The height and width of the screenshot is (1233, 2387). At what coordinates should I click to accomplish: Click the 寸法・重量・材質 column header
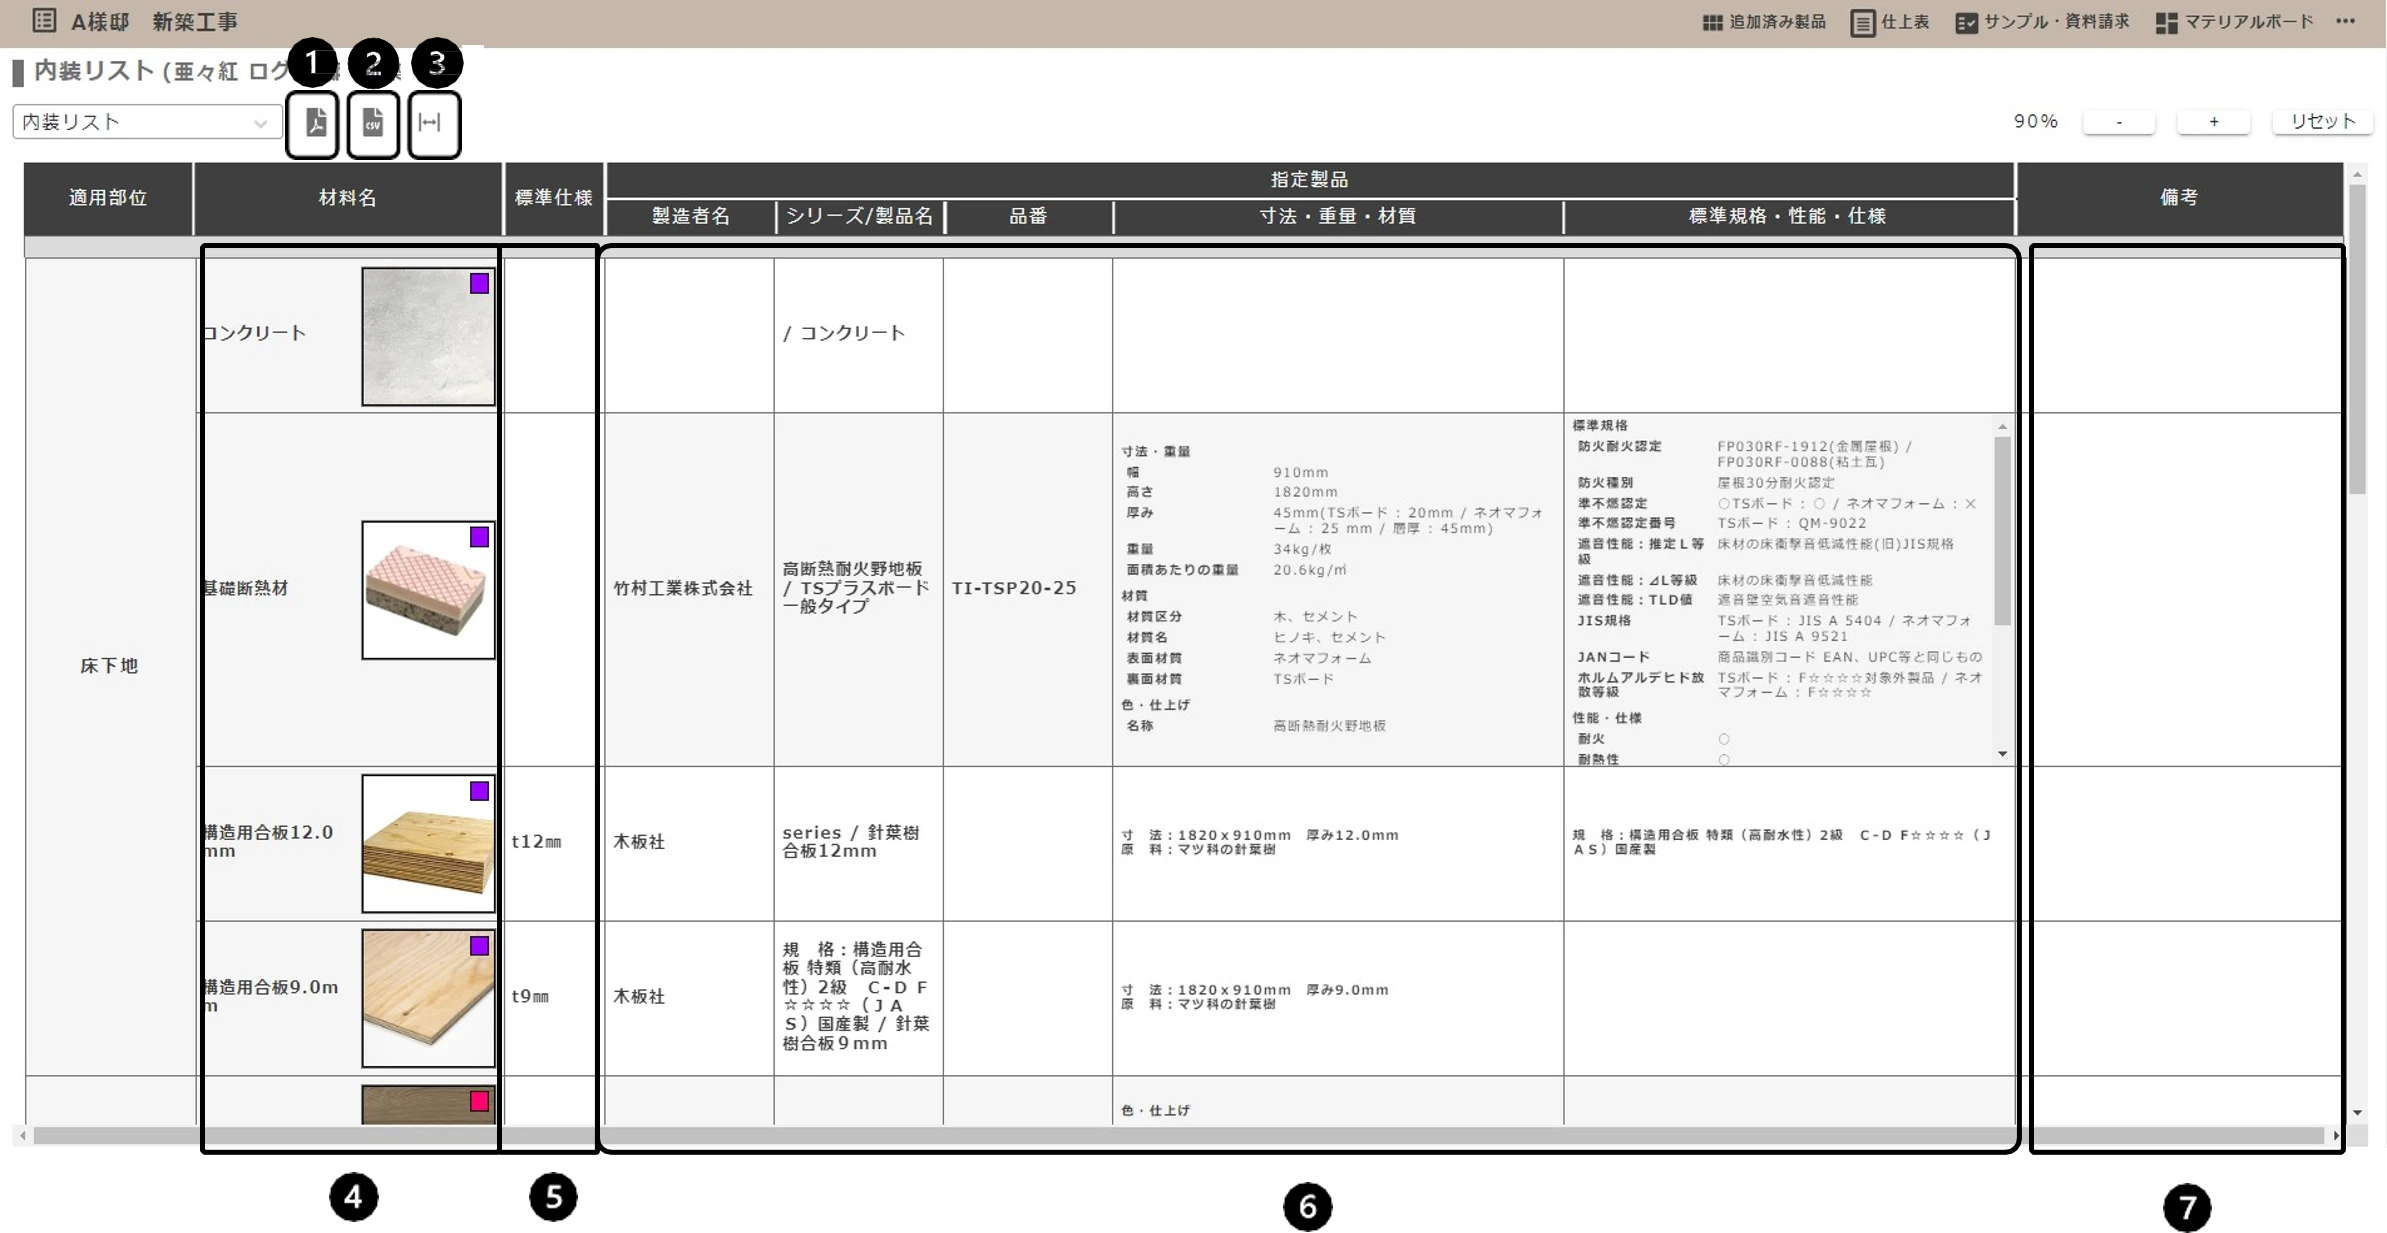pyautogui.click(x=1338, y=216)
